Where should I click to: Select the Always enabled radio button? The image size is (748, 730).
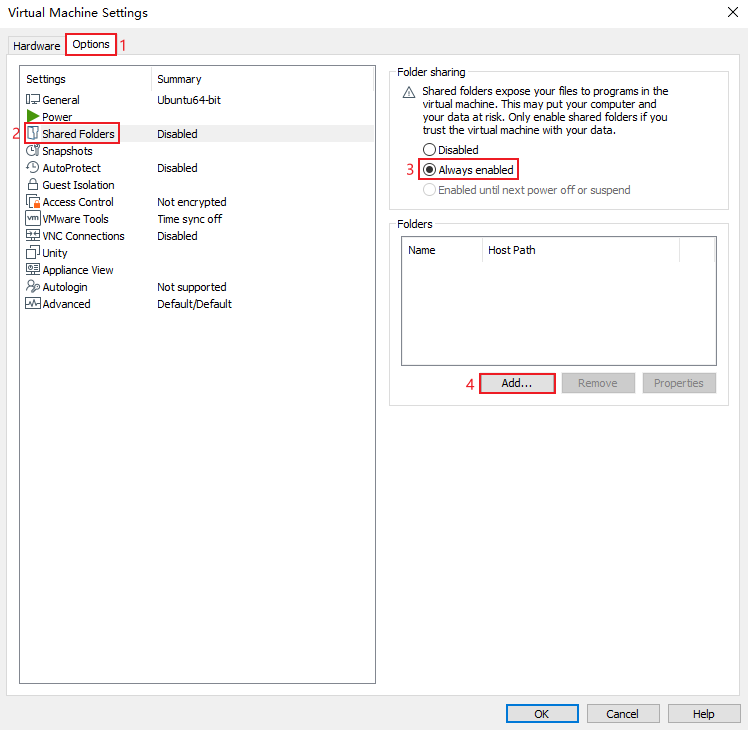[429, 170]
